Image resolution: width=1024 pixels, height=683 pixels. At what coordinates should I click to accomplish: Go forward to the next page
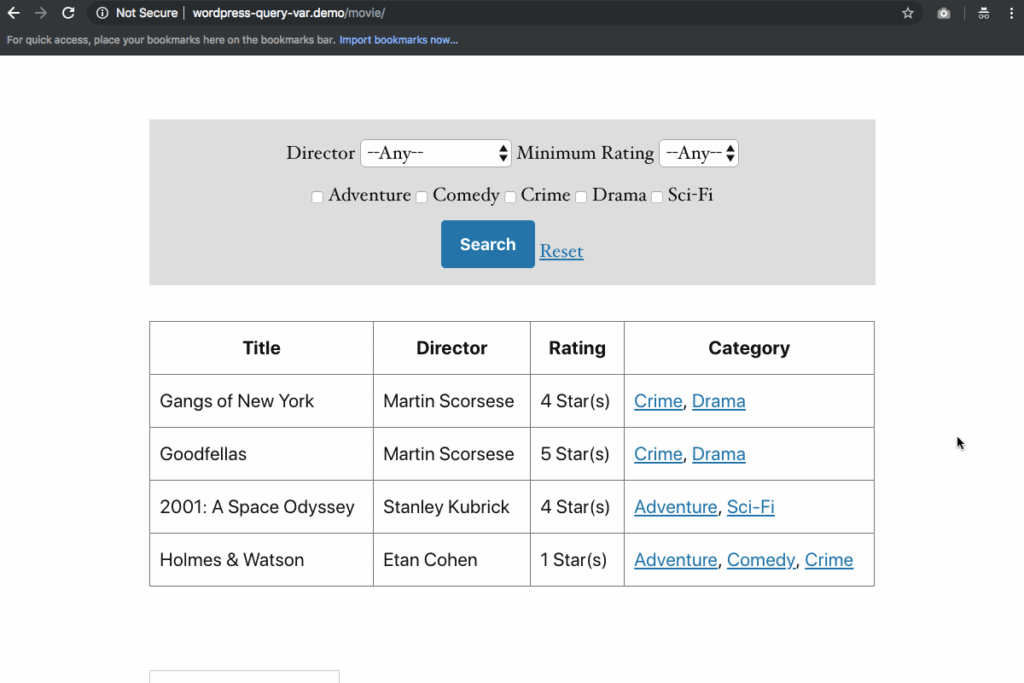(x=40, y=14)
